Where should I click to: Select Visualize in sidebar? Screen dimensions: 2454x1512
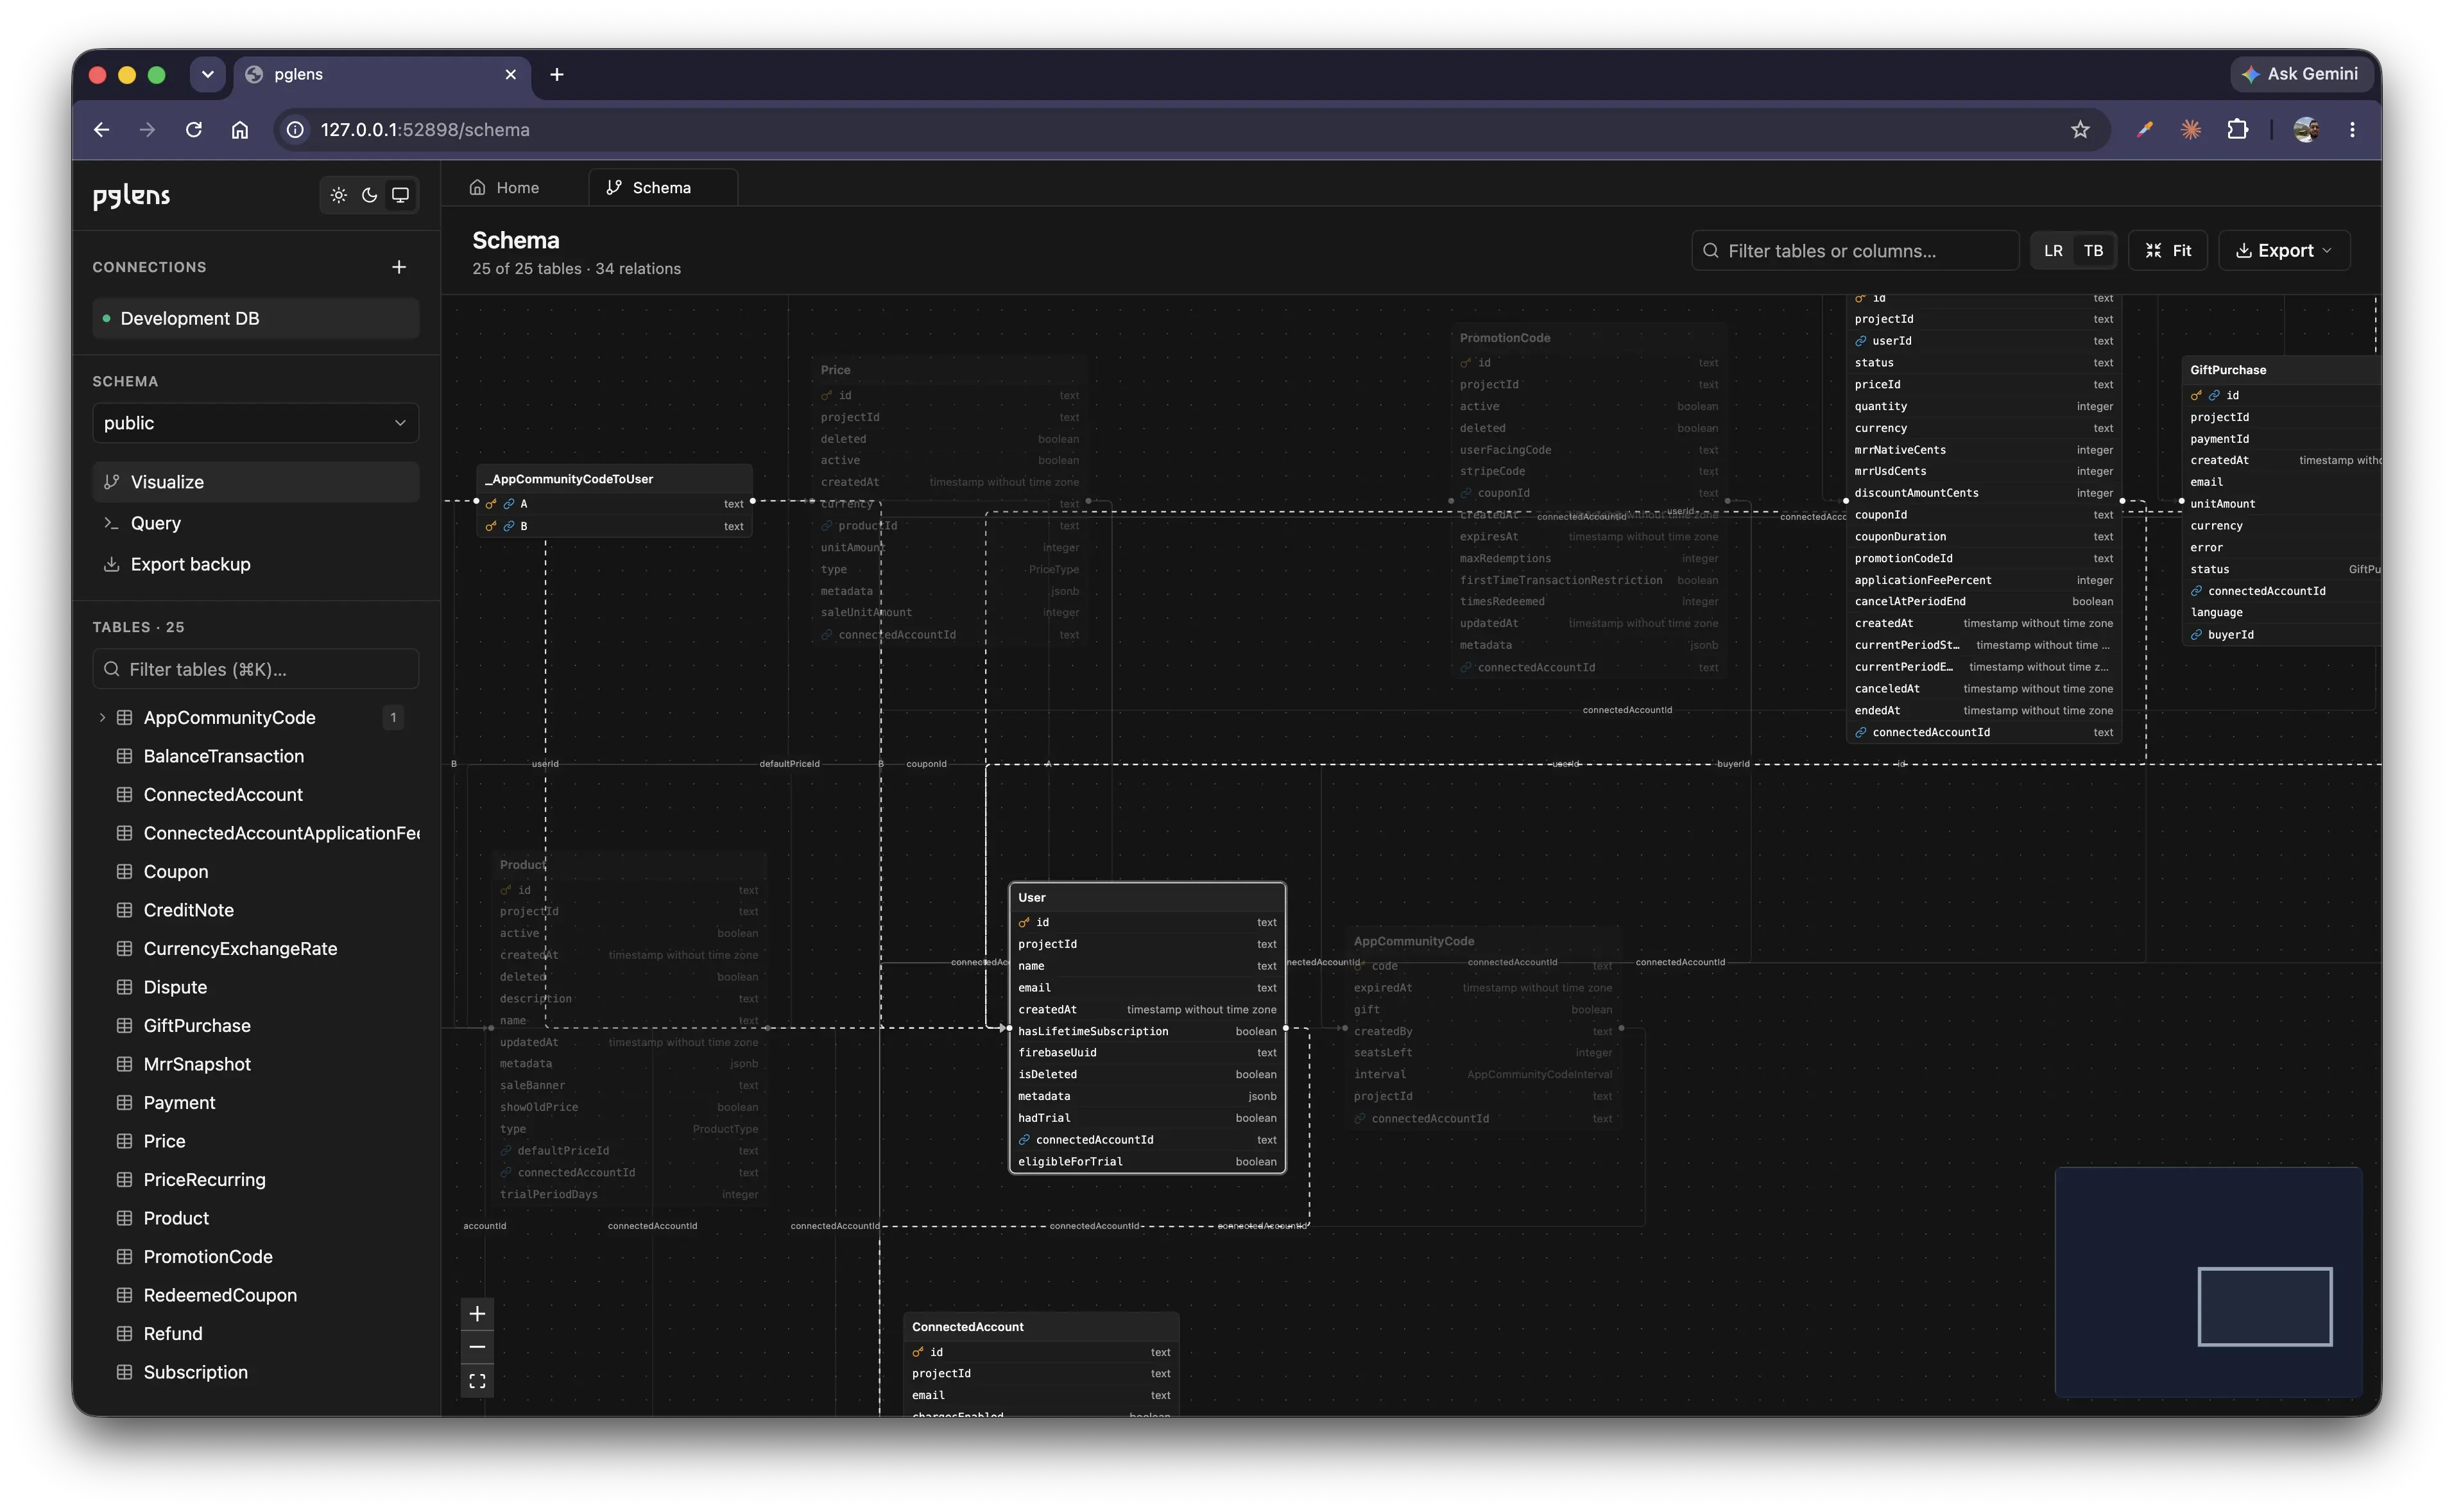tap(255, 482)
